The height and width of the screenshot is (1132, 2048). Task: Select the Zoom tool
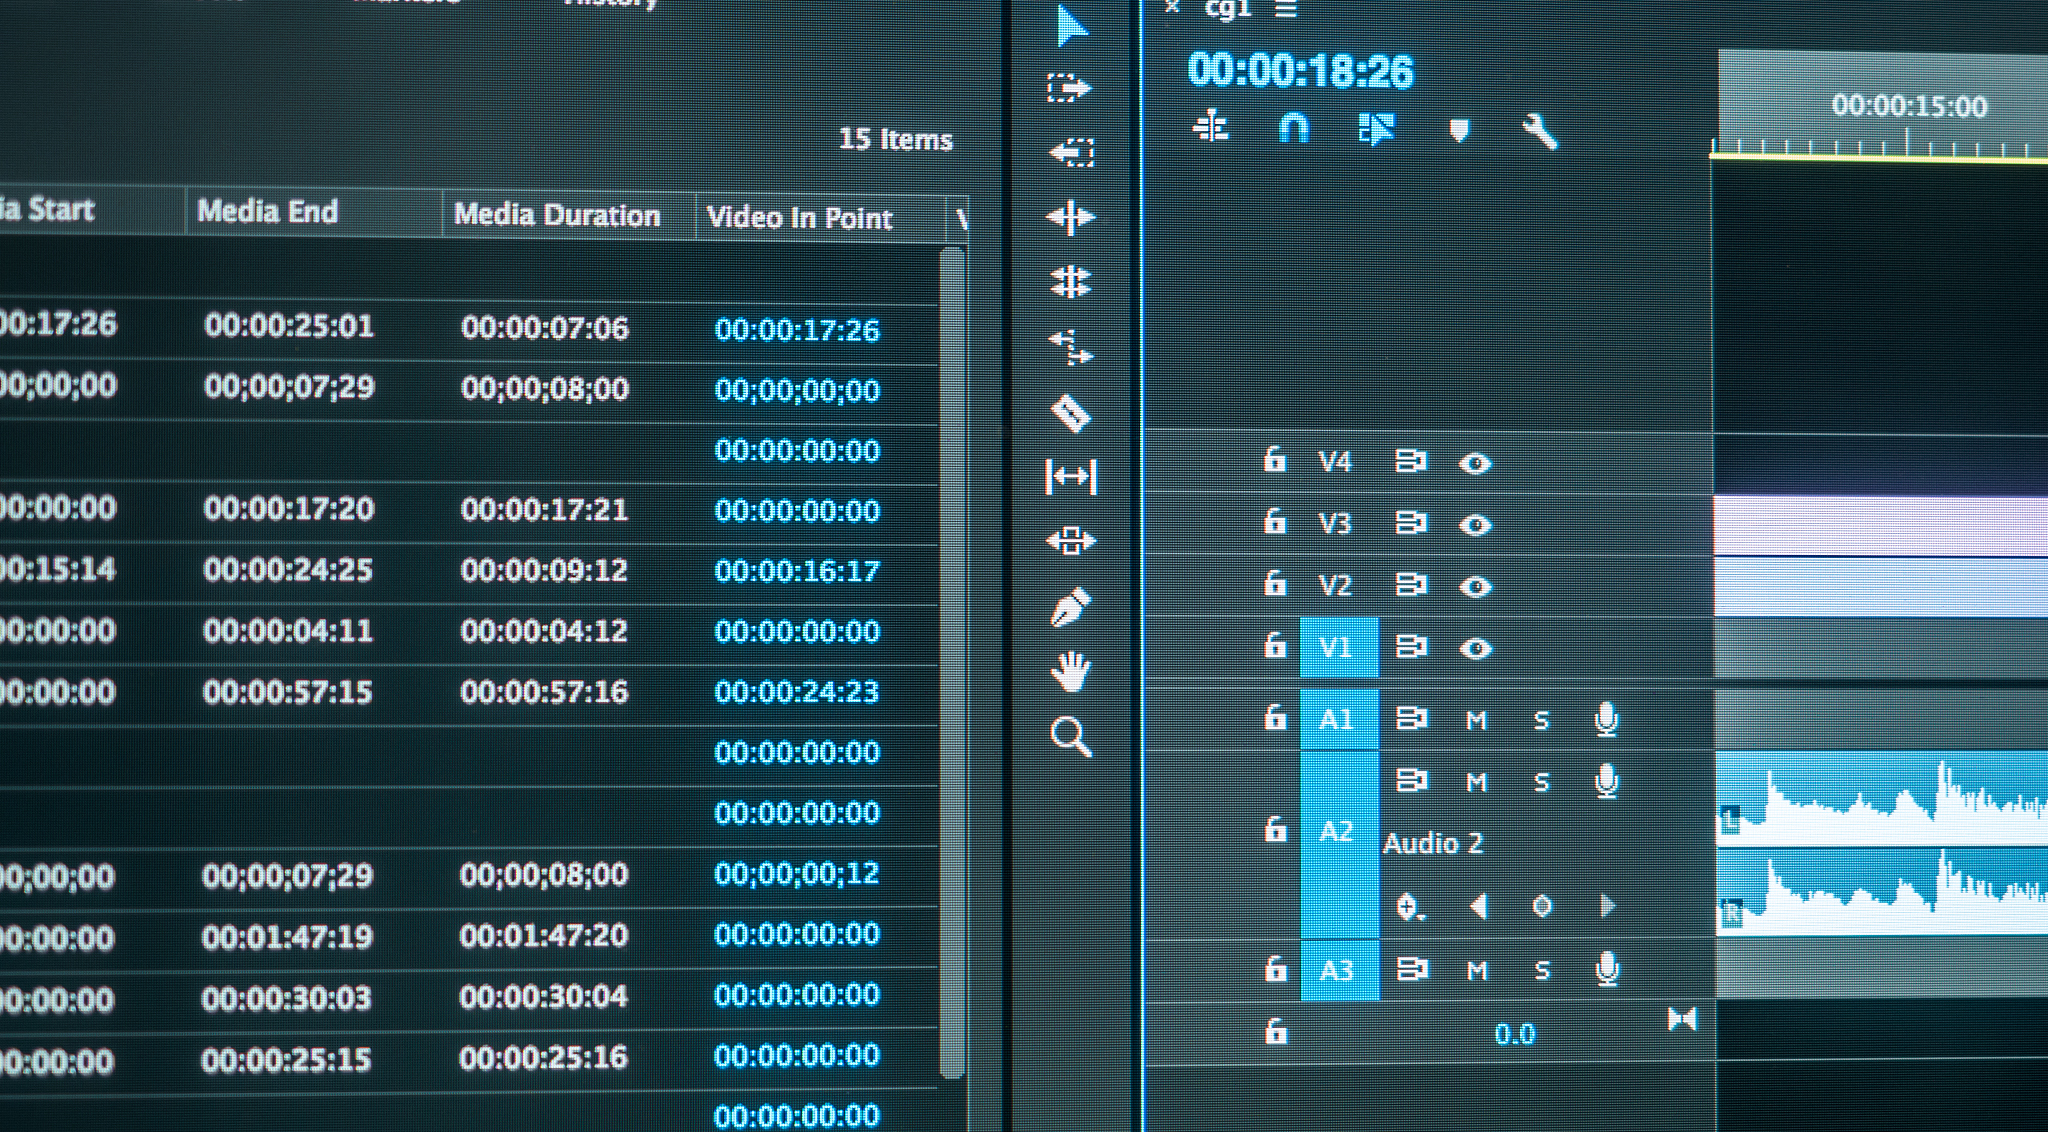[1070, 737]
